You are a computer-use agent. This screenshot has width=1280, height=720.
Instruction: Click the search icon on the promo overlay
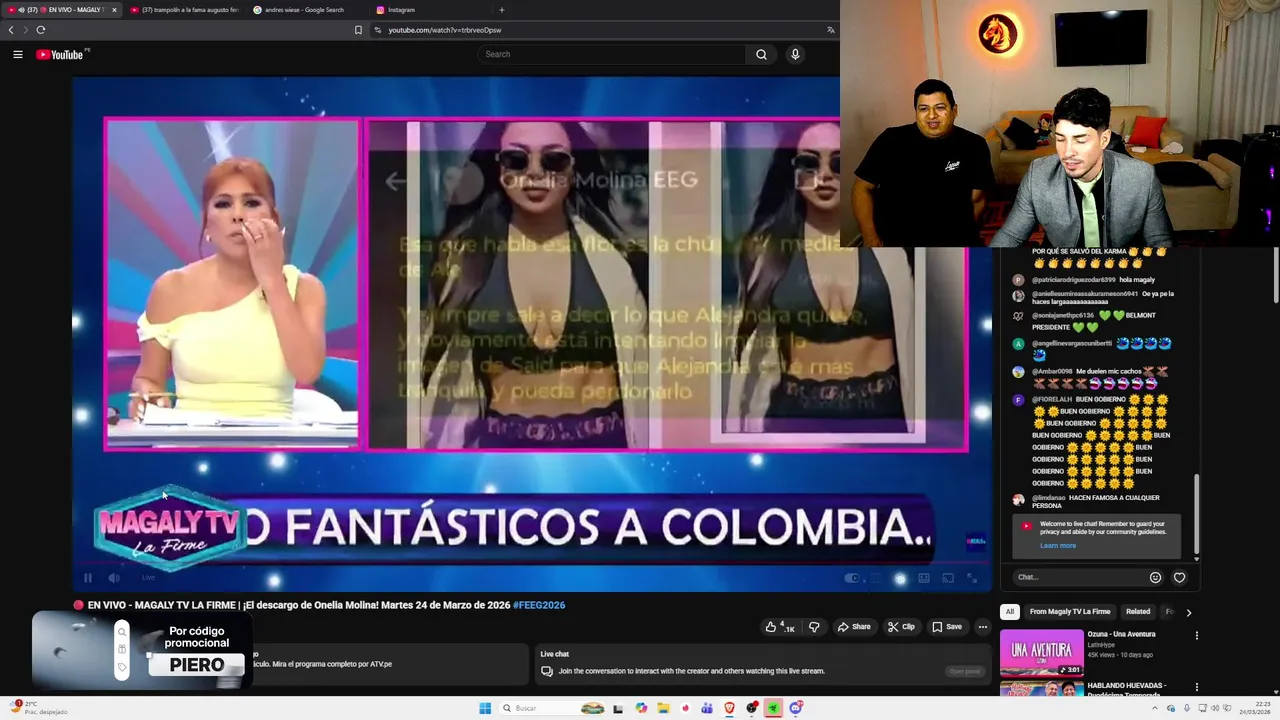pyautogui.click(x=122, y=631)
